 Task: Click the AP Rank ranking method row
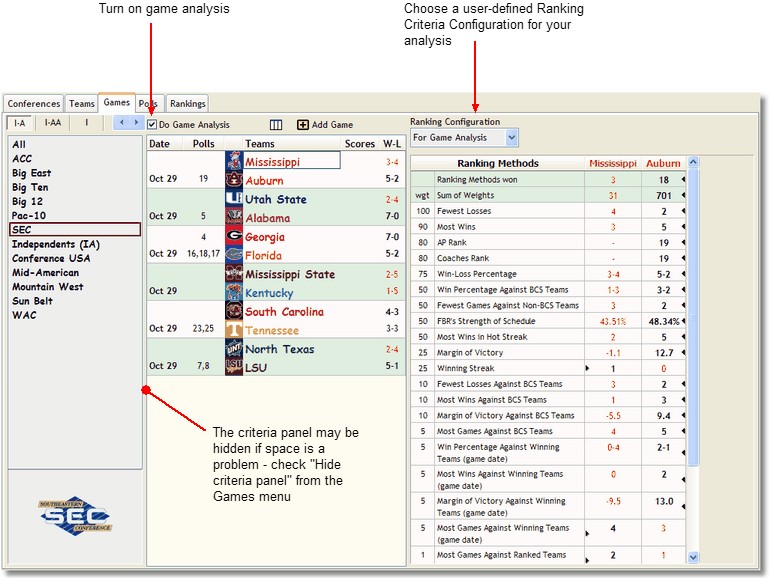click(548, 242)
